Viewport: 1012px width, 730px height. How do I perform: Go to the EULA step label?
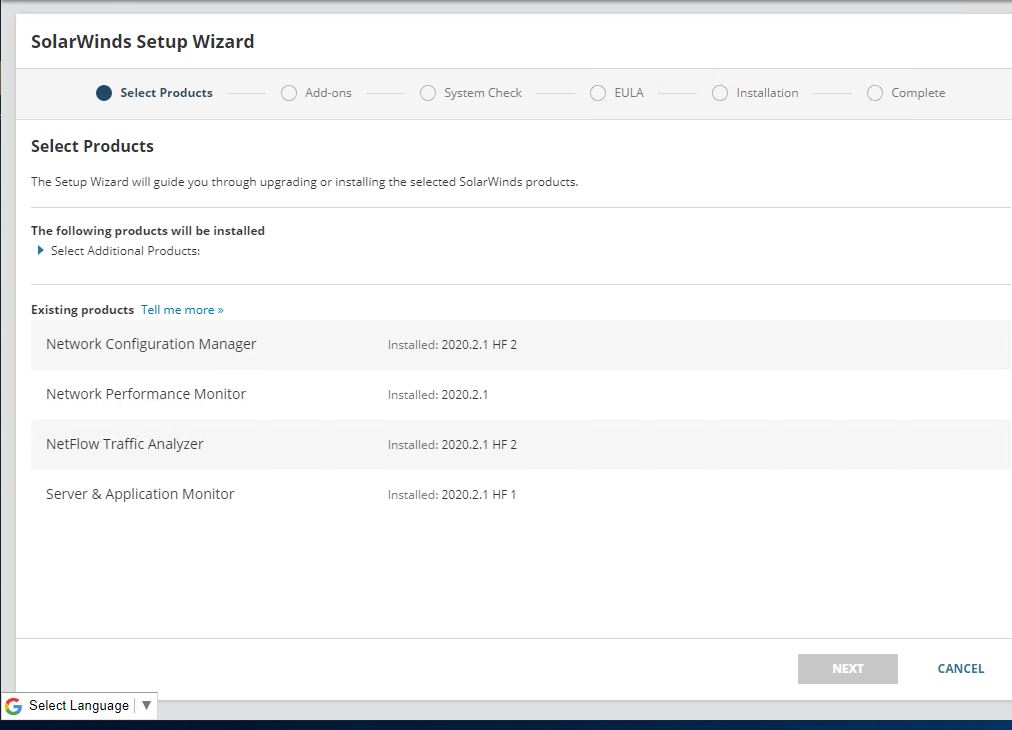point(629,93)
